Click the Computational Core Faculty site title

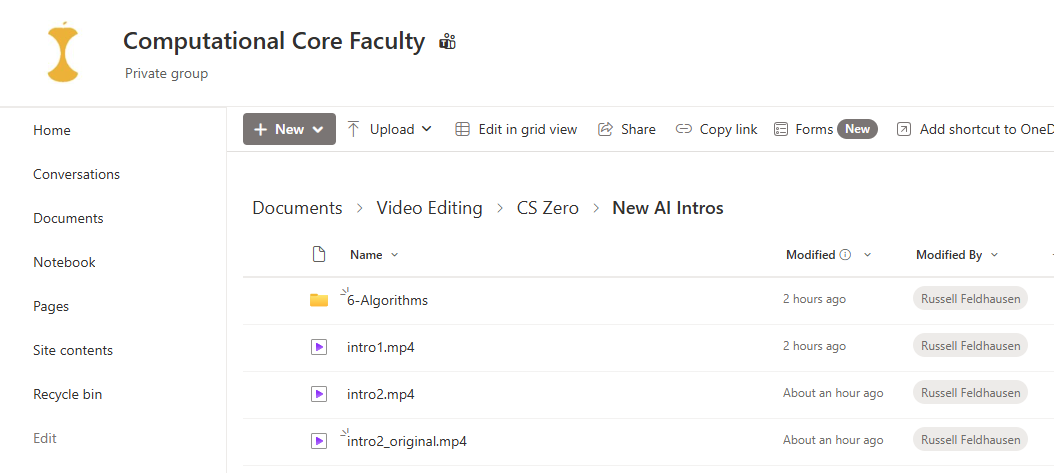click(274, 42)
